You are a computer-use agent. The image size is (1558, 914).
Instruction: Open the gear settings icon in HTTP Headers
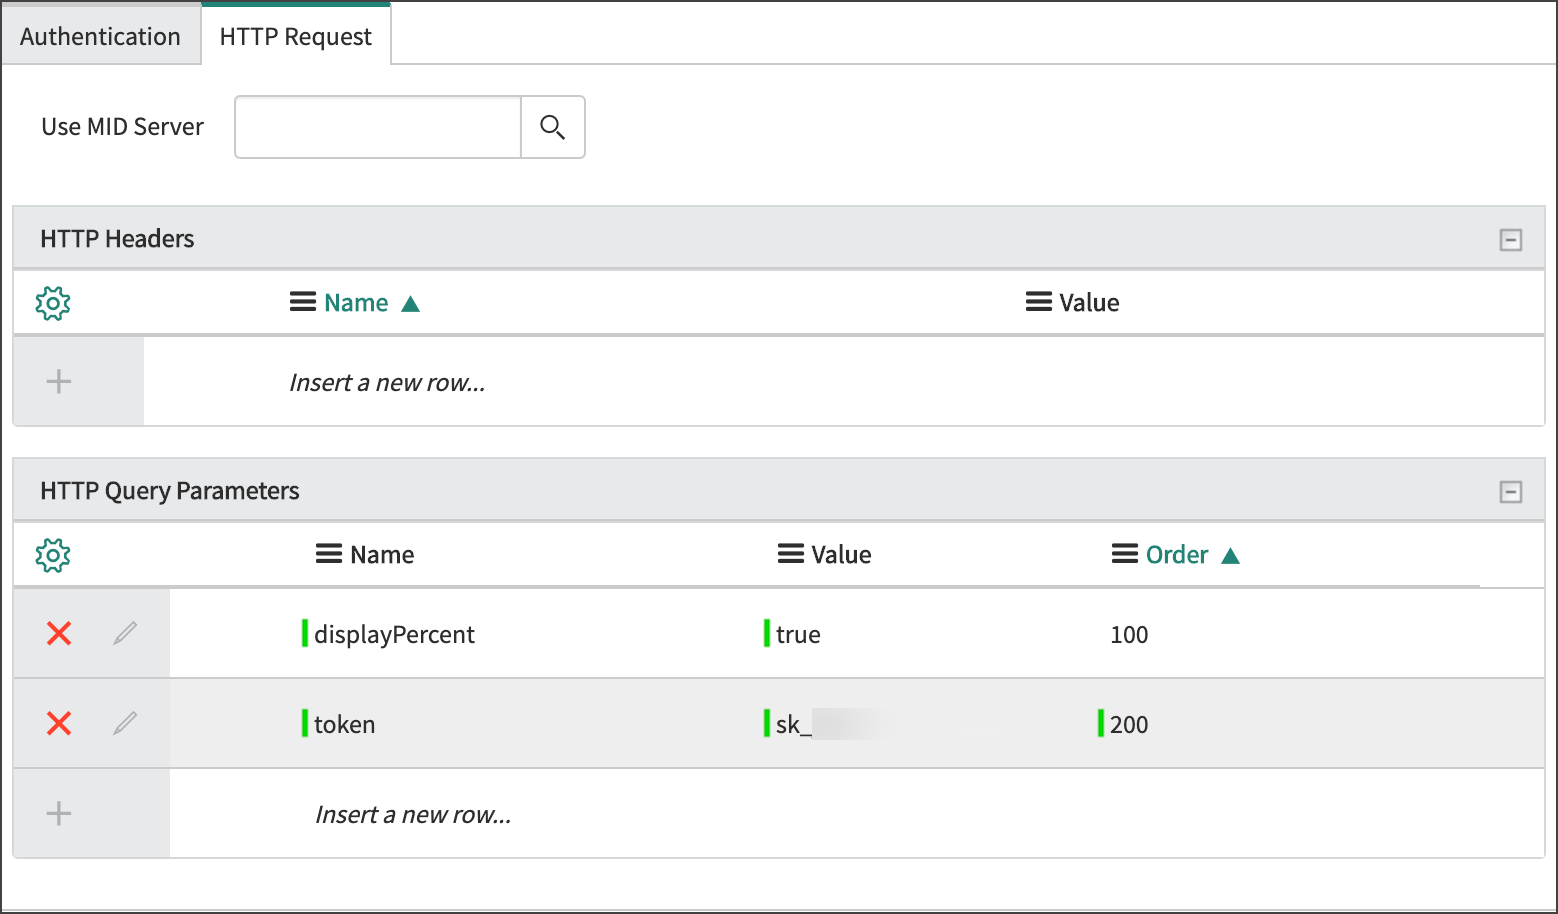(52, 303)
